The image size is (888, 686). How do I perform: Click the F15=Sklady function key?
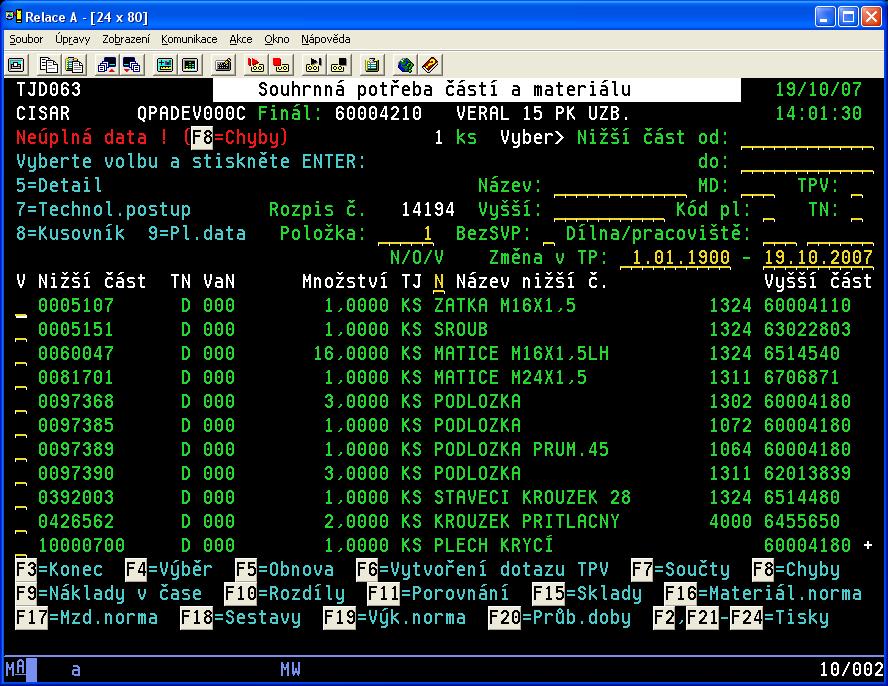587,593
